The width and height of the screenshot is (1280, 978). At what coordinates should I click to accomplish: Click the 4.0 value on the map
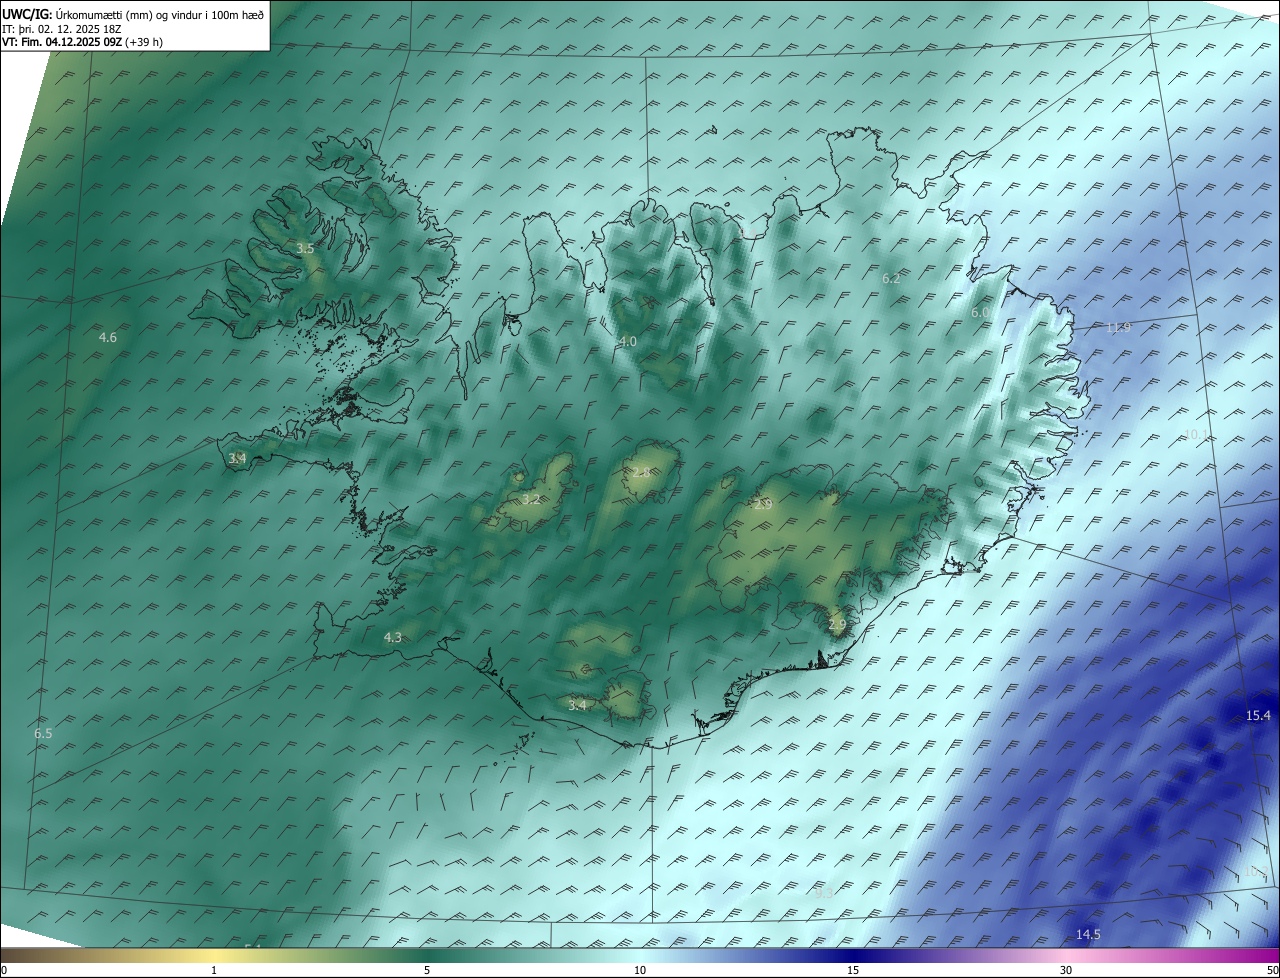(628, 342)
